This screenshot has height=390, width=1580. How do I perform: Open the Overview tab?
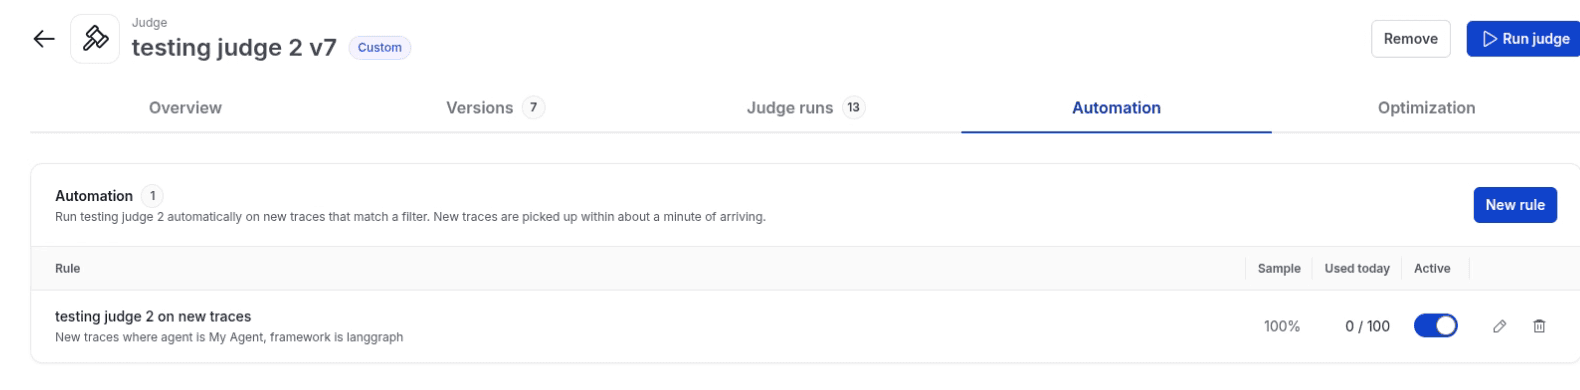(x=185, y=108)
